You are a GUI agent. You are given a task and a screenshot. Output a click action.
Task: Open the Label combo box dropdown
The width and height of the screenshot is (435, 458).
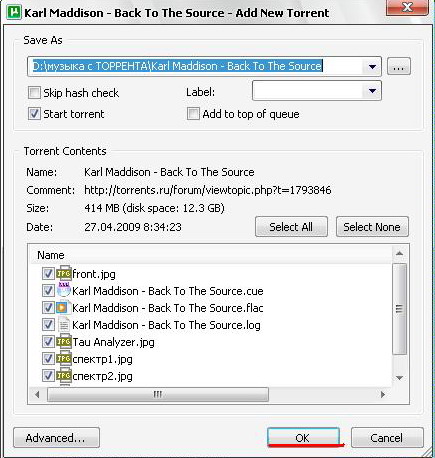point(372,91)
